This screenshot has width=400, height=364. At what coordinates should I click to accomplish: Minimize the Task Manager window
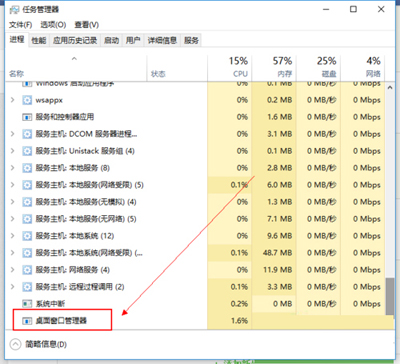click(x=326, y=9)
